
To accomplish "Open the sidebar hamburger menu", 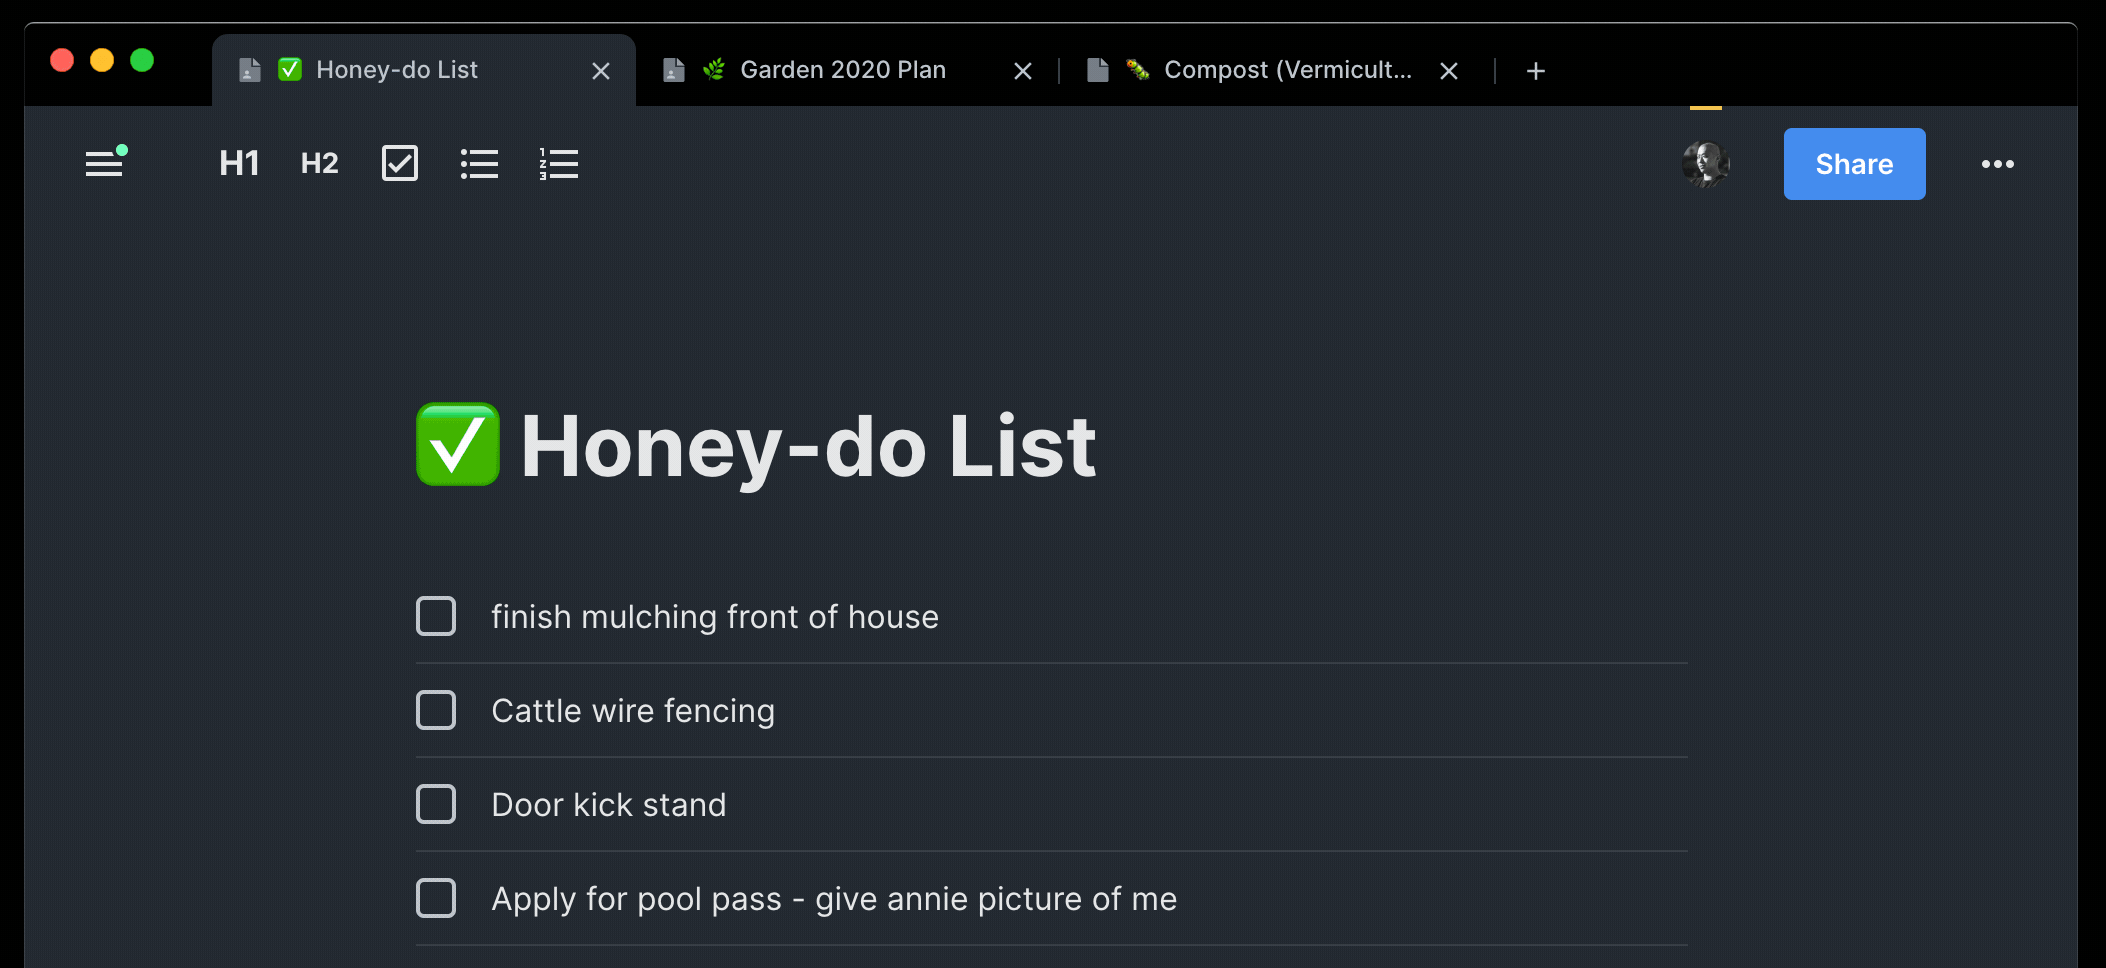I will [104, 163].
